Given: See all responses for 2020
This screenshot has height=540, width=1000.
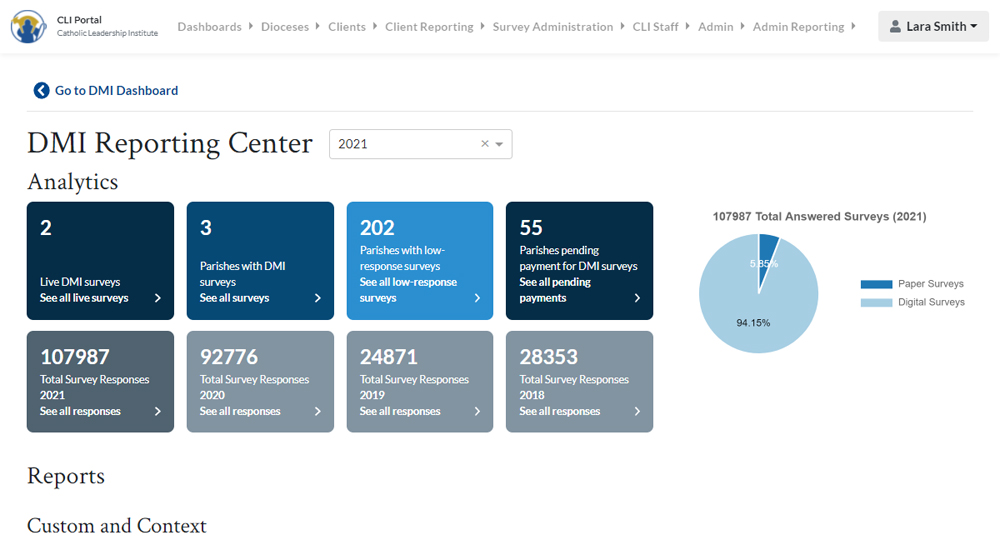Looking at the screenshot, I should (x=240, y=411).
